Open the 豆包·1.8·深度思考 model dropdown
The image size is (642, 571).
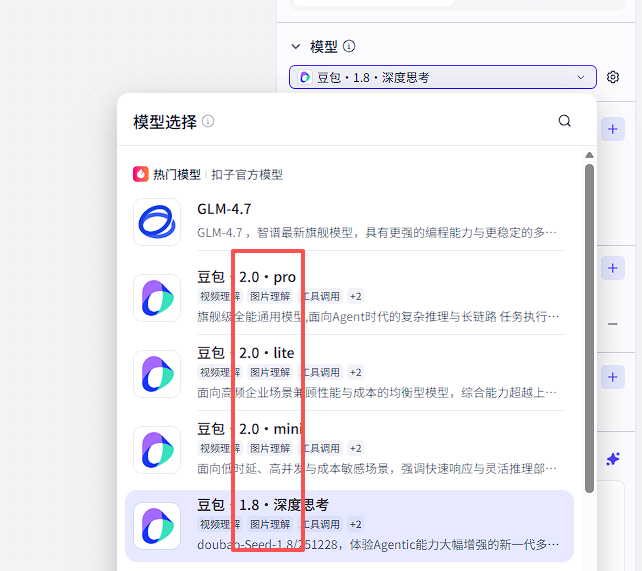pyautogui.click(x=443, y=77)
